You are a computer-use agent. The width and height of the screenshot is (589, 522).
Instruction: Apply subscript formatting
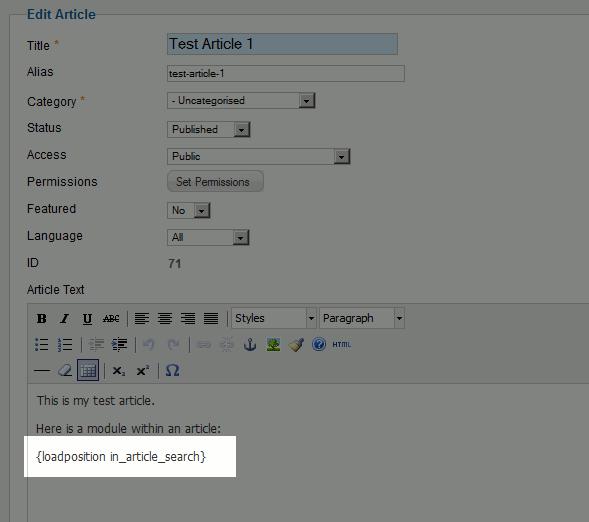(x=119, y=371)
